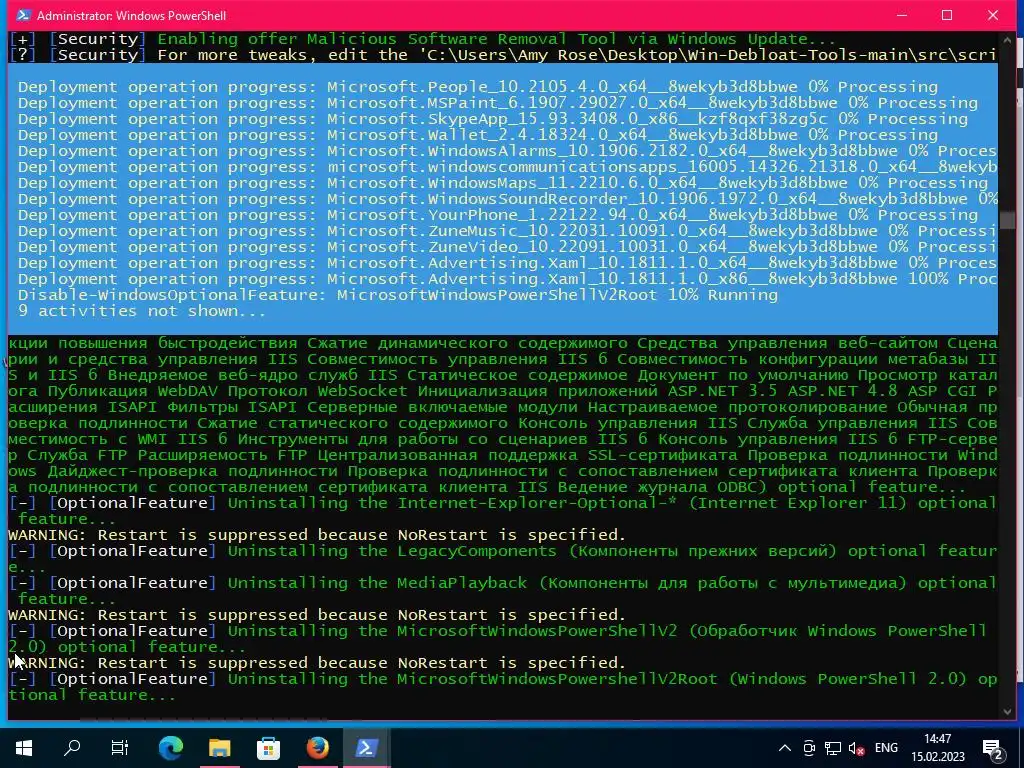Open Task View from taskbar
The image size is (1024, 768).
[120, 748]
